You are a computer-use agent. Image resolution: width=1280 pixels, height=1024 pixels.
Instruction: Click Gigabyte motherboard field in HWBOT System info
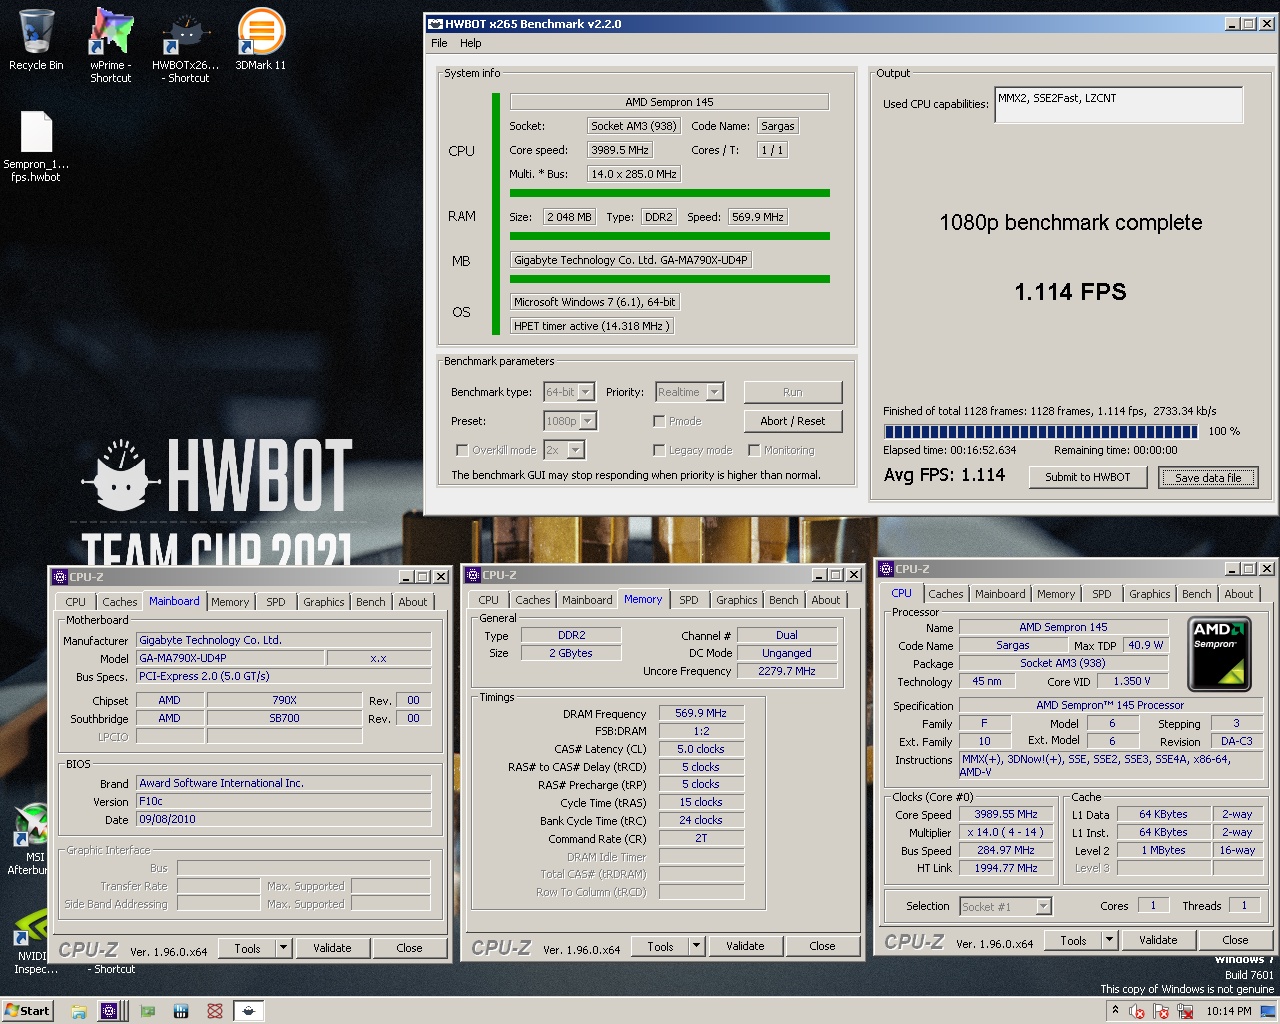[631, 260]
